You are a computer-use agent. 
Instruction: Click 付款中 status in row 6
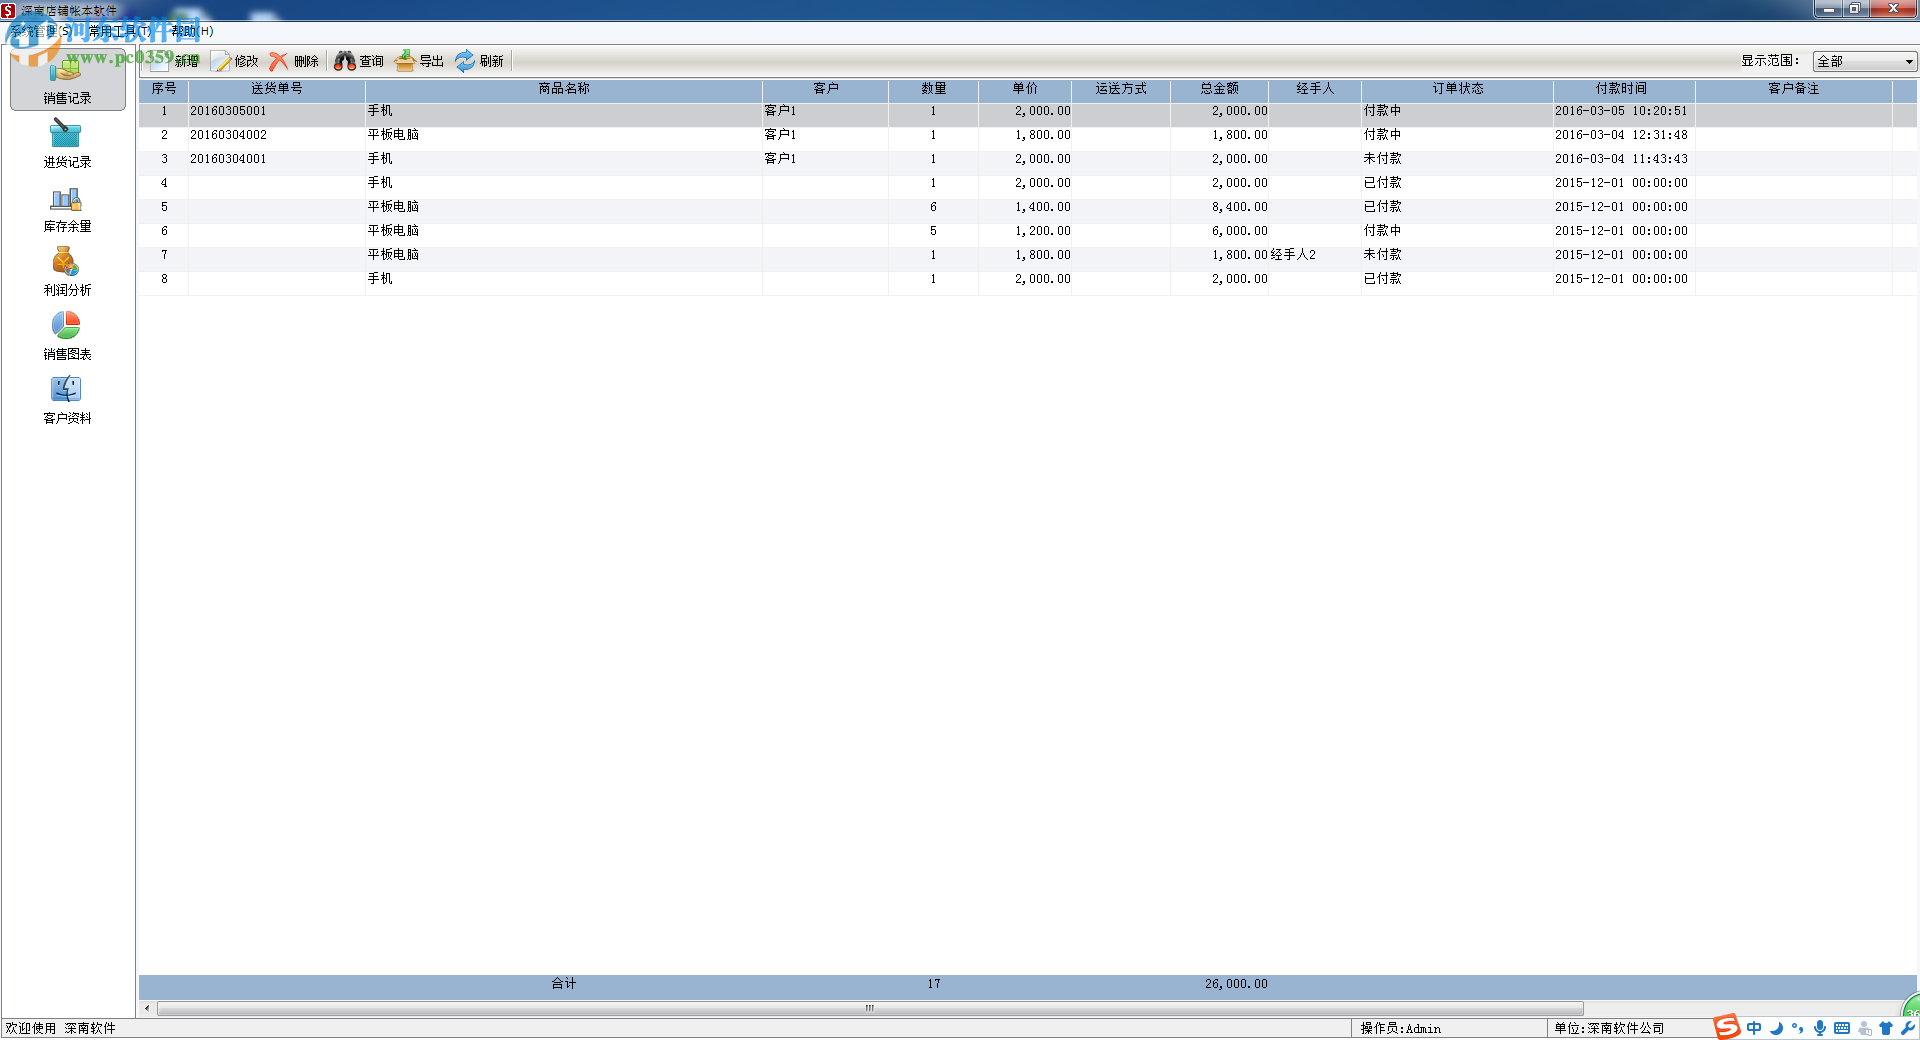1383,231
